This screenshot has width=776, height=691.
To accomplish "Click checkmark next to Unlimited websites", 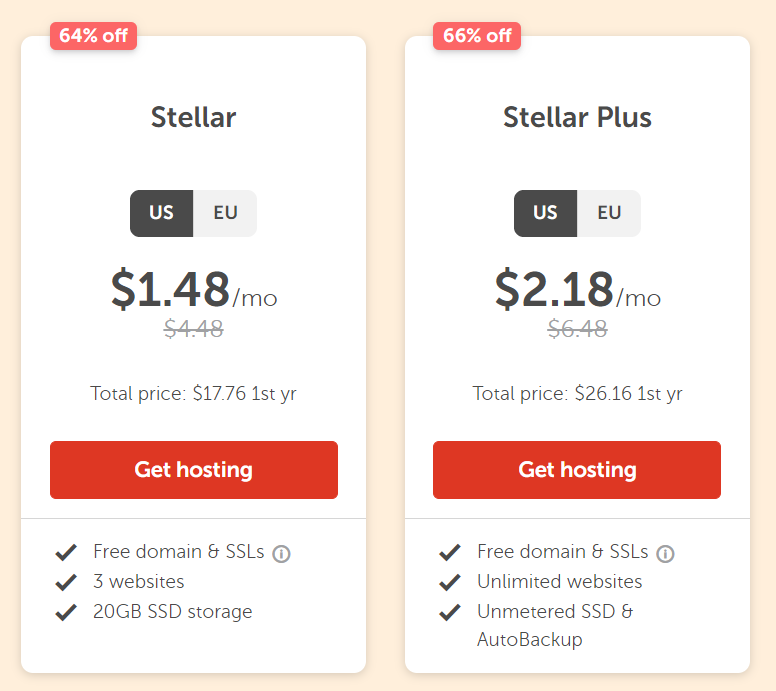I will pyautogui.click(x=450, y=582).
